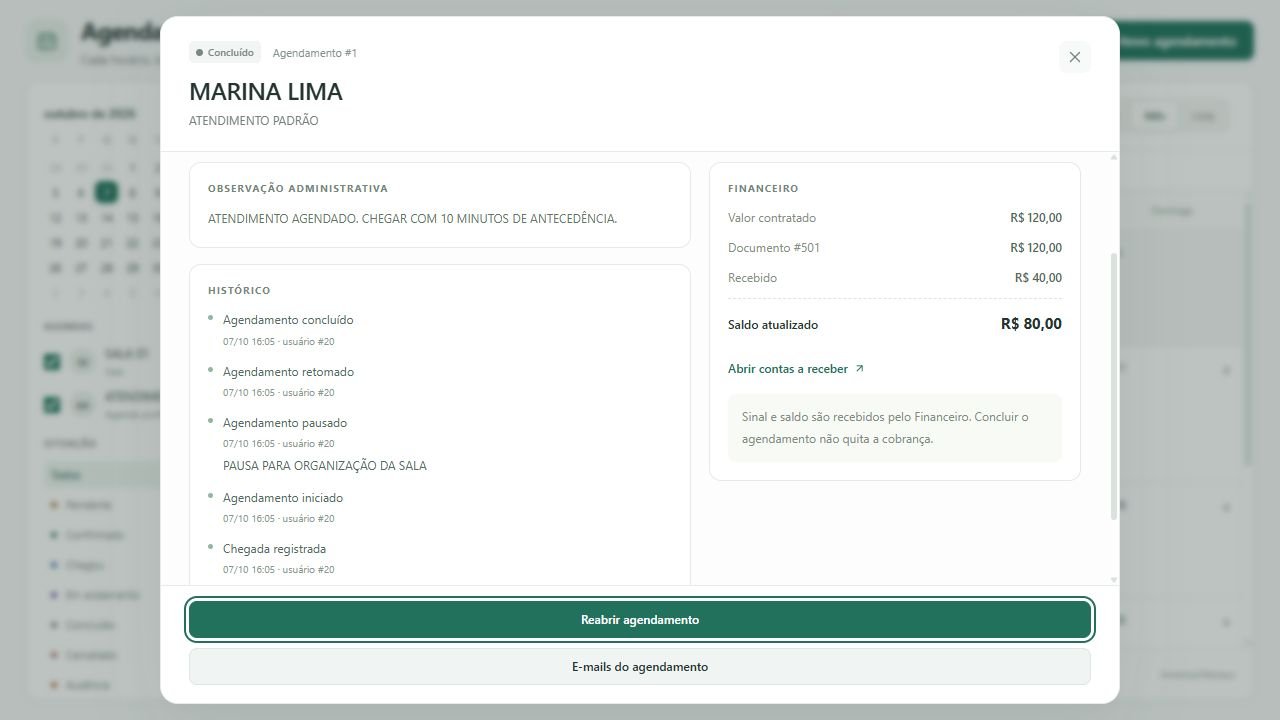Click the 'Documento #501' row label
Image resolution: width=1280 pixels, height=720 pixels.
coord(774,248)
